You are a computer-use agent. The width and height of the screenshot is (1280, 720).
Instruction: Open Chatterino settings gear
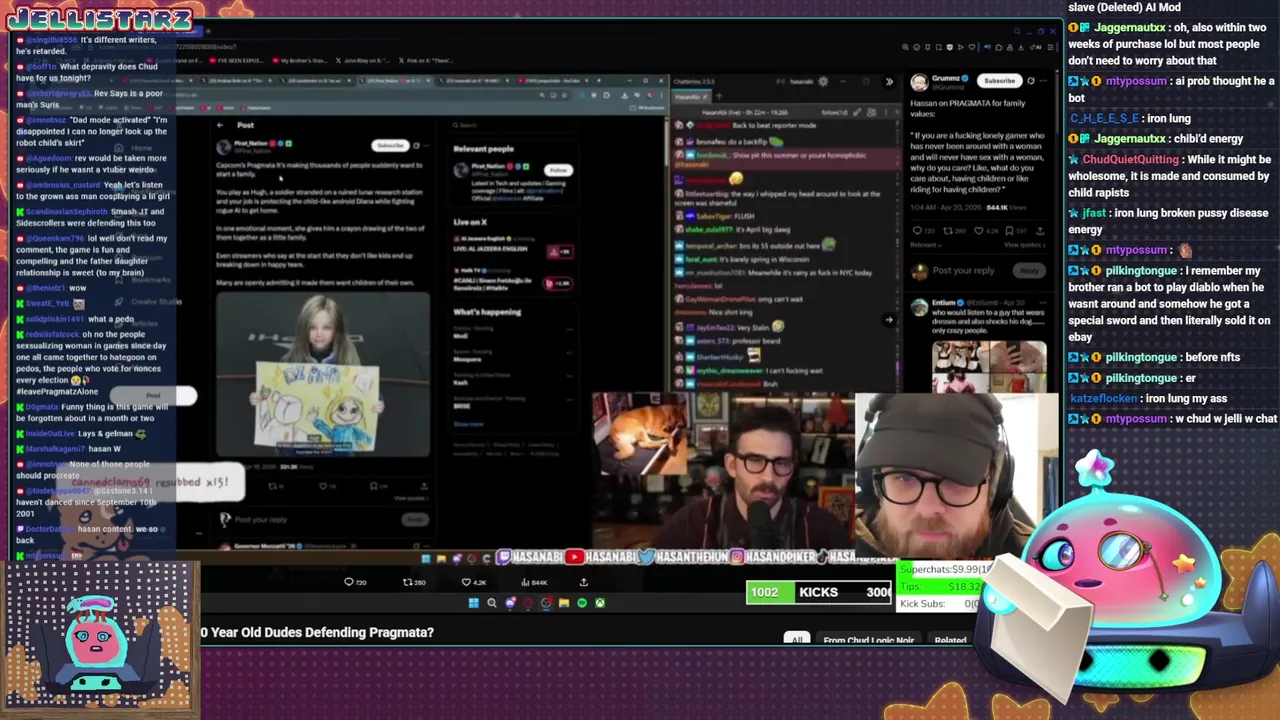coord(823,82)
